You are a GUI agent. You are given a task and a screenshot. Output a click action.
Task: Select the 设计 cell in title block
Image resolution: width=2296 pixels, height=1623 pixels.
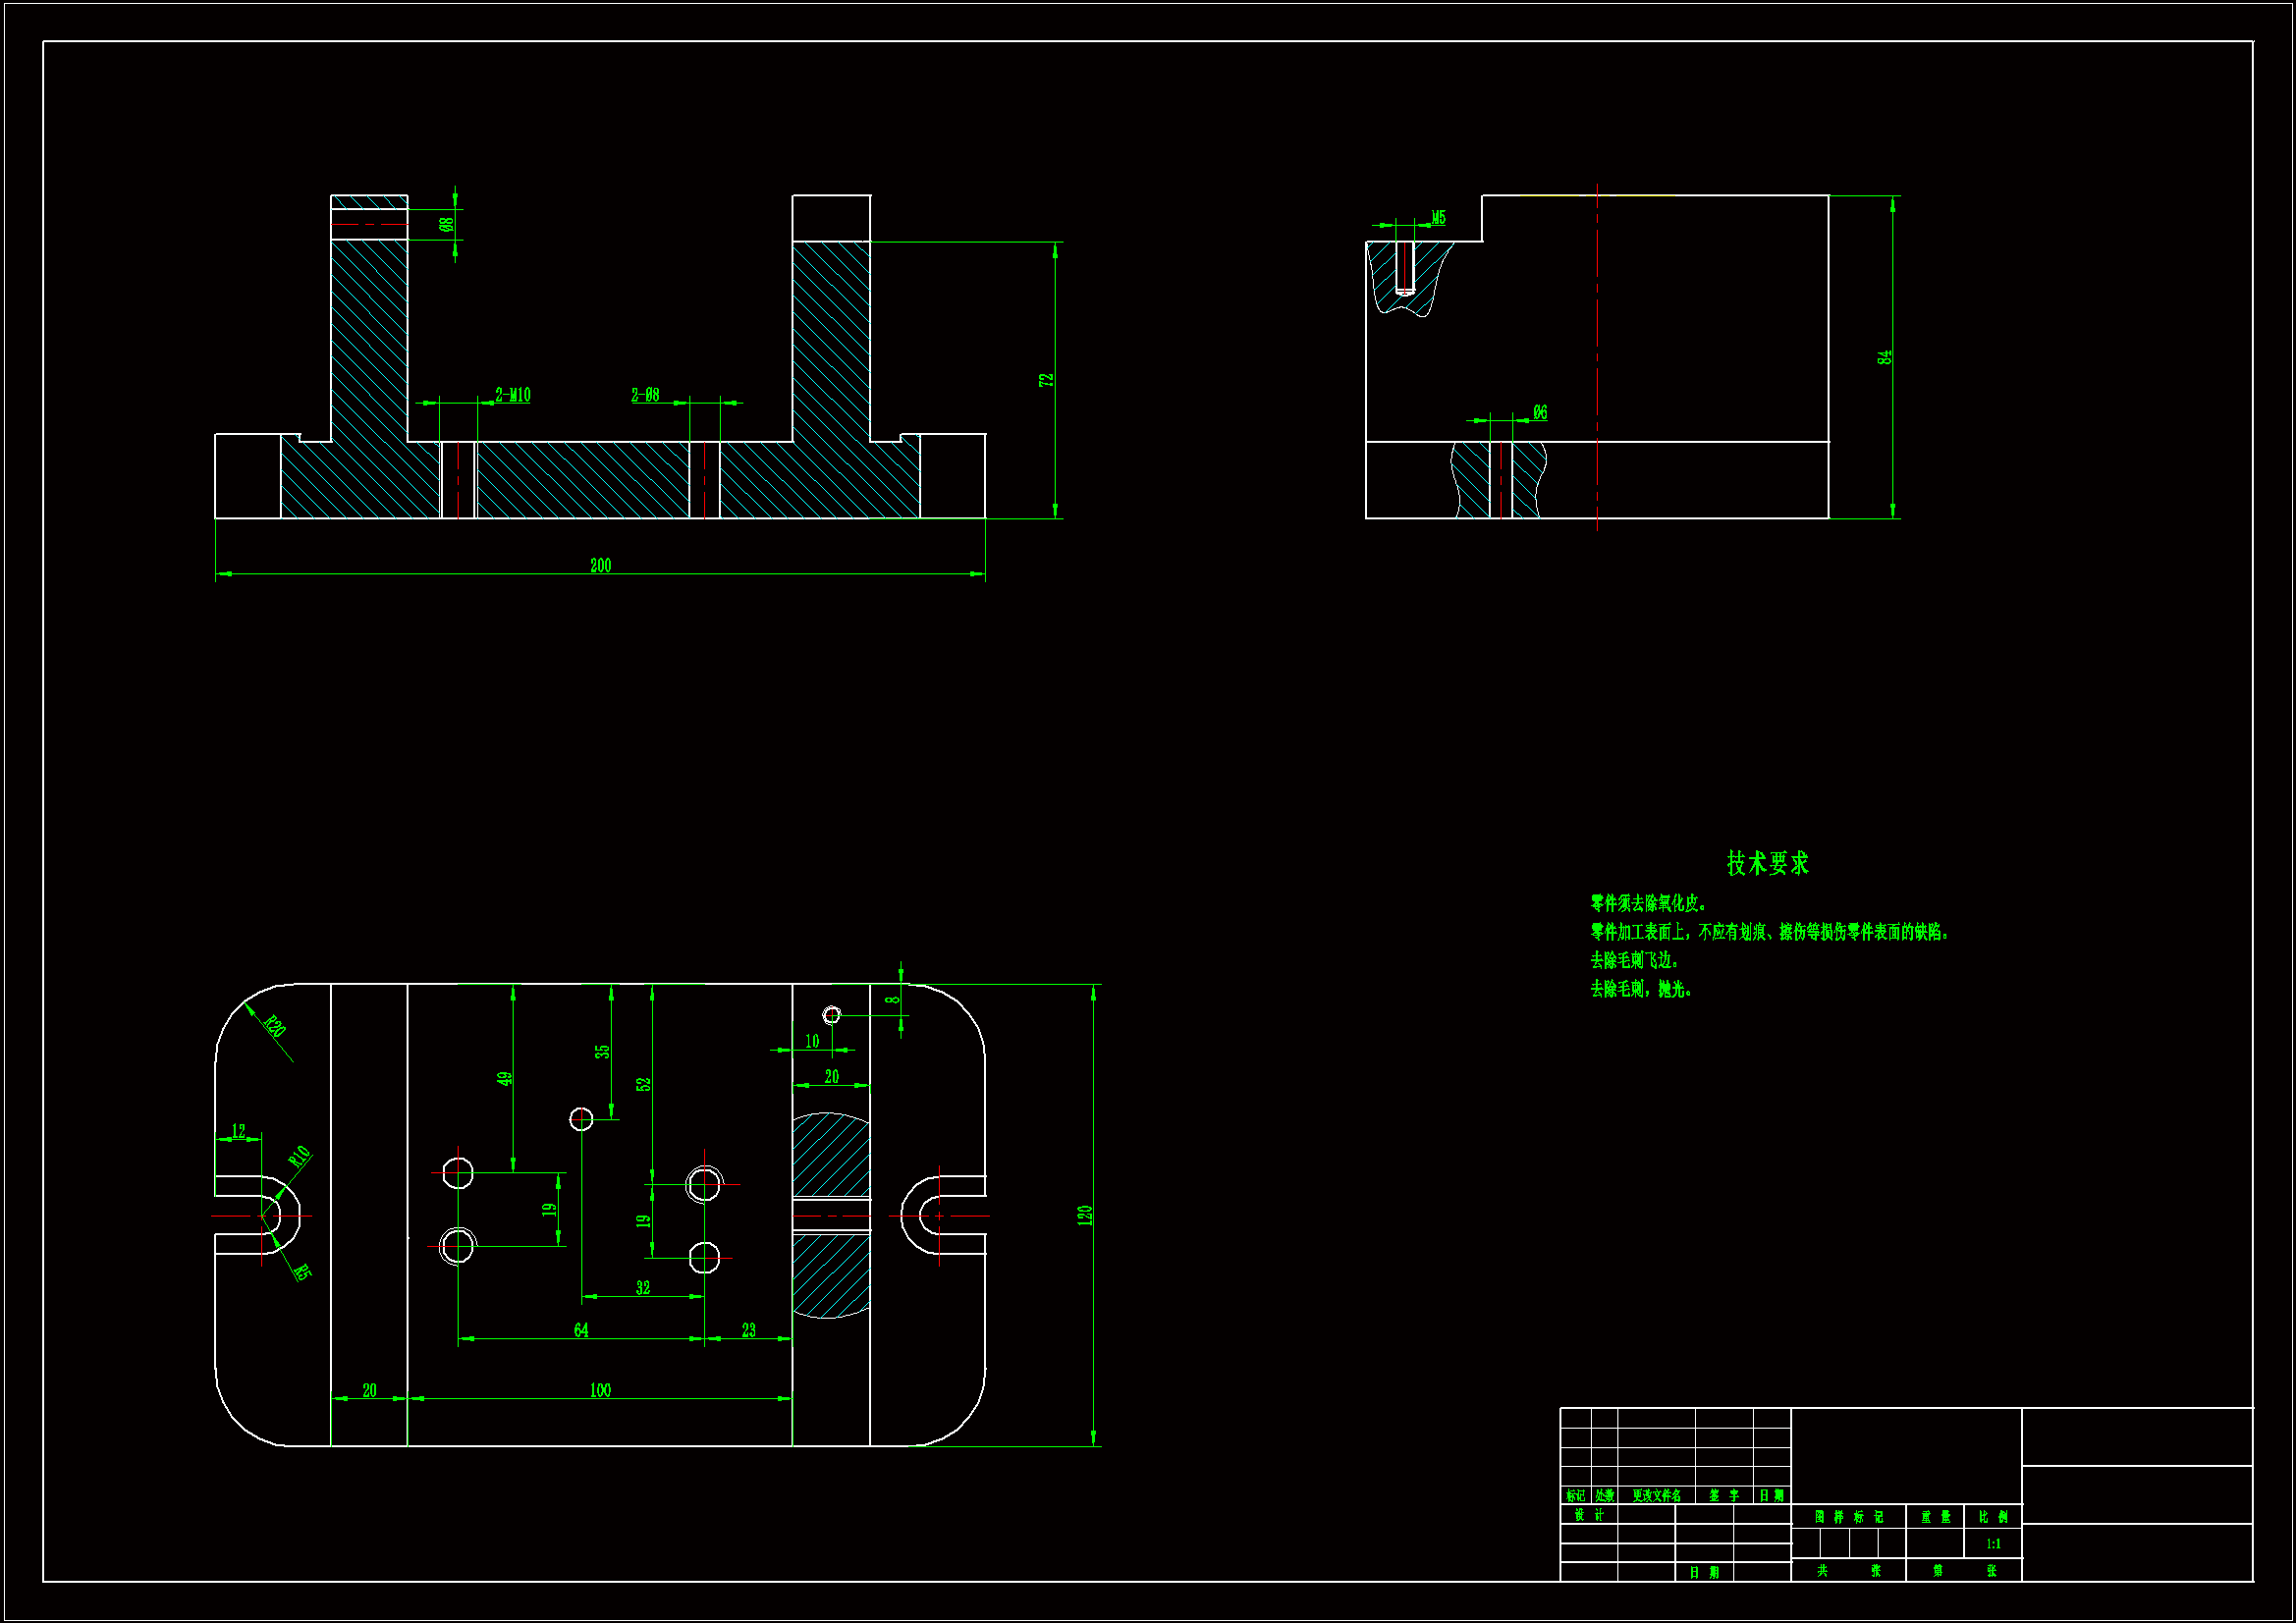click(x=1588, y=1515)
